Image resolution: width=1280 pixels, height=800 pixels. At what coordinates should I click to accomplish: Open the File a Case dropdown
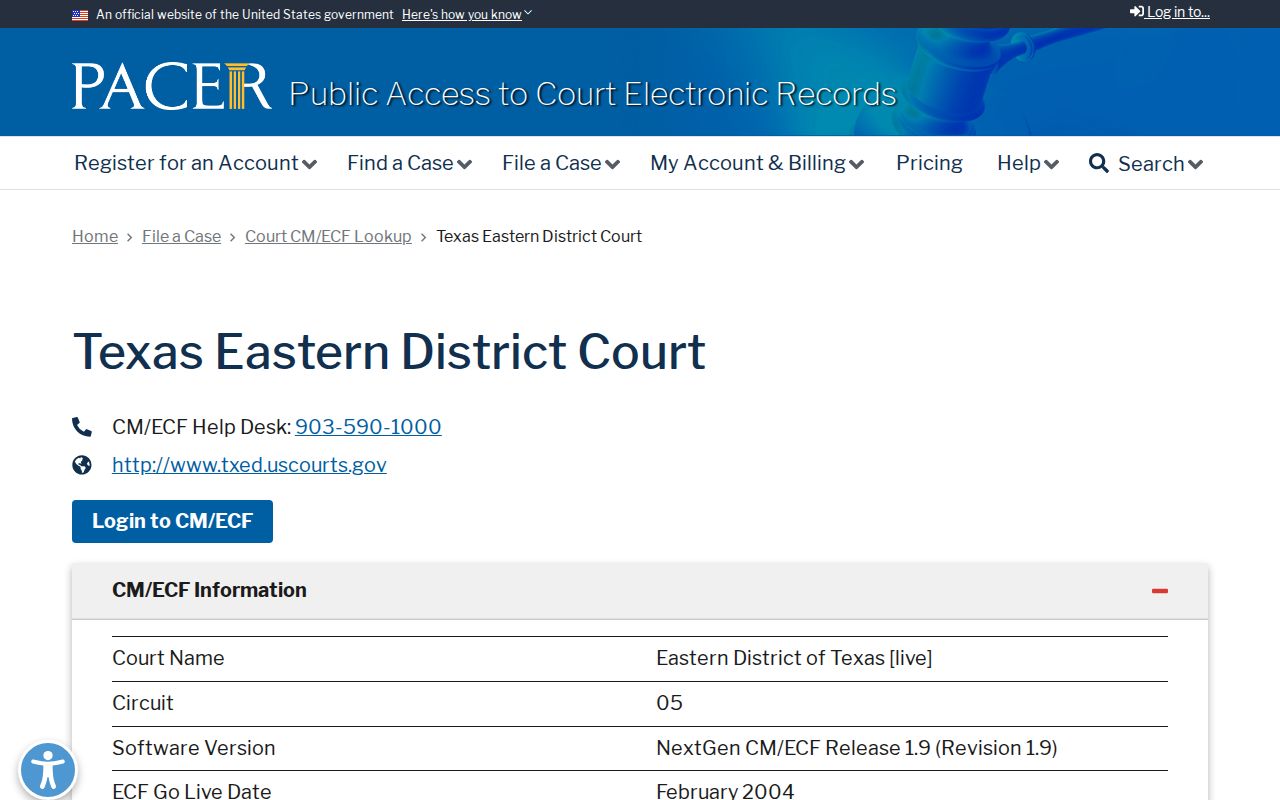coord(561,163)
